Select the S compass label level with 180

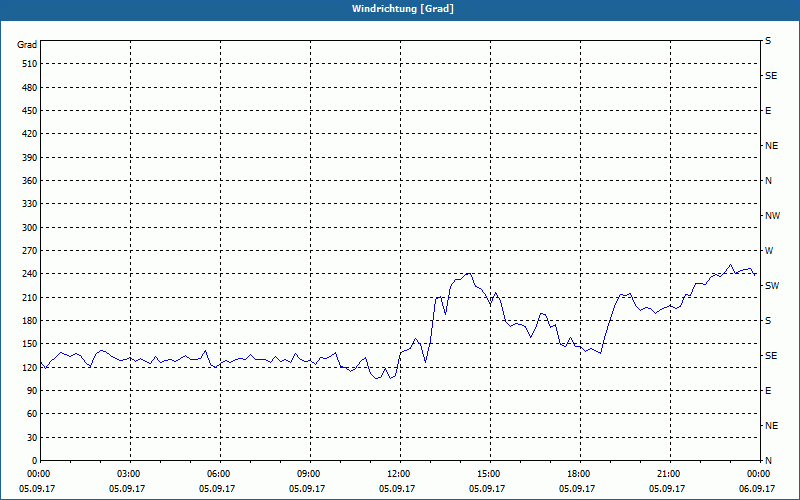768,321
